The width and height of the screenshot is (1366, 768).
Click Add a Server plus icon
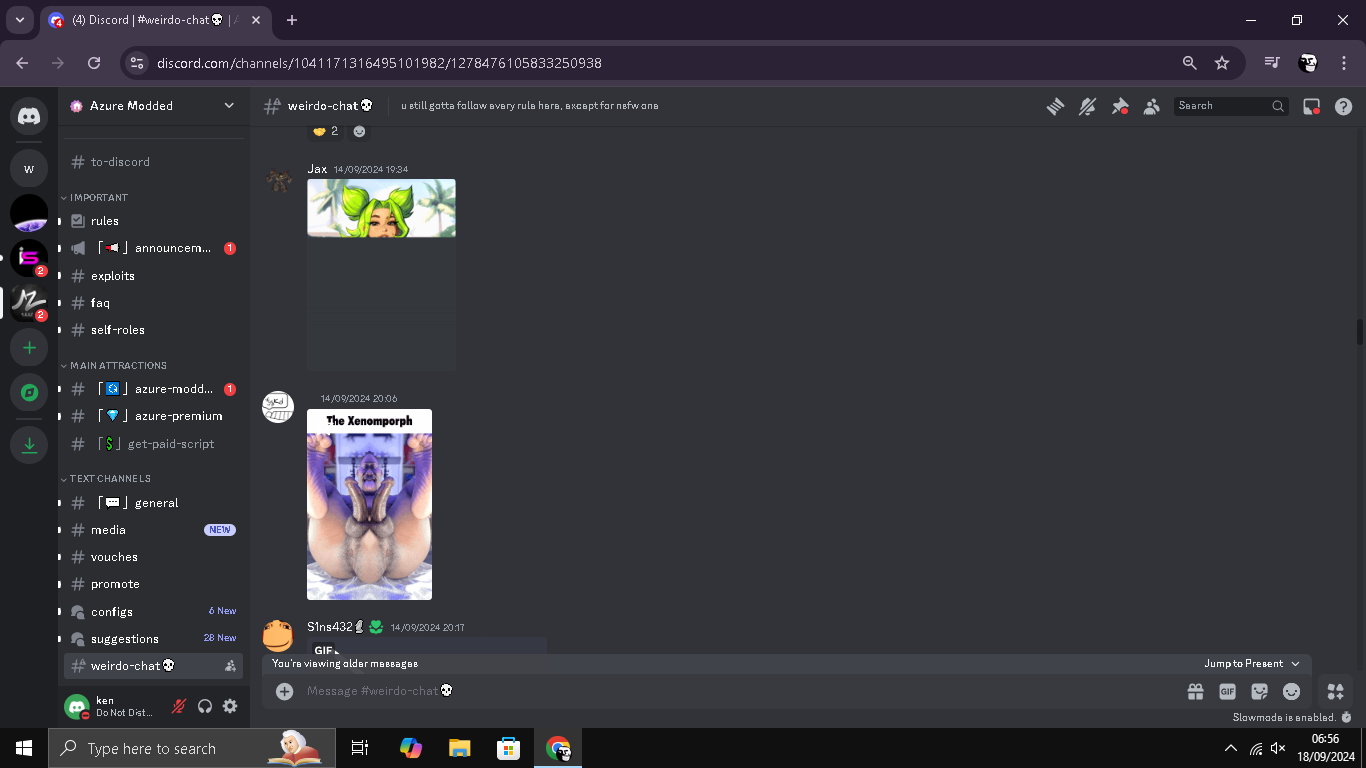[x=29, y=348]
